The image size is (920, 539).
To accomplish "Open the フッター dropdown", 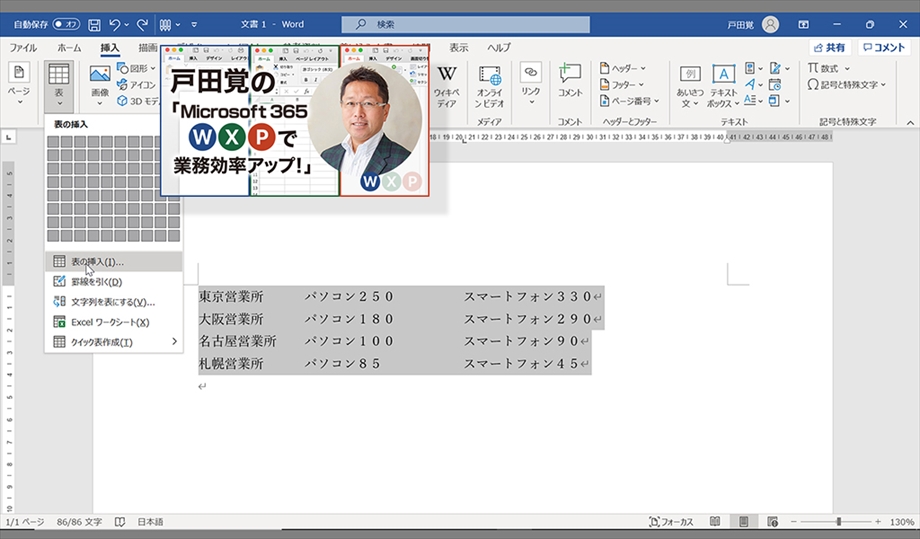I will (621, 84).
